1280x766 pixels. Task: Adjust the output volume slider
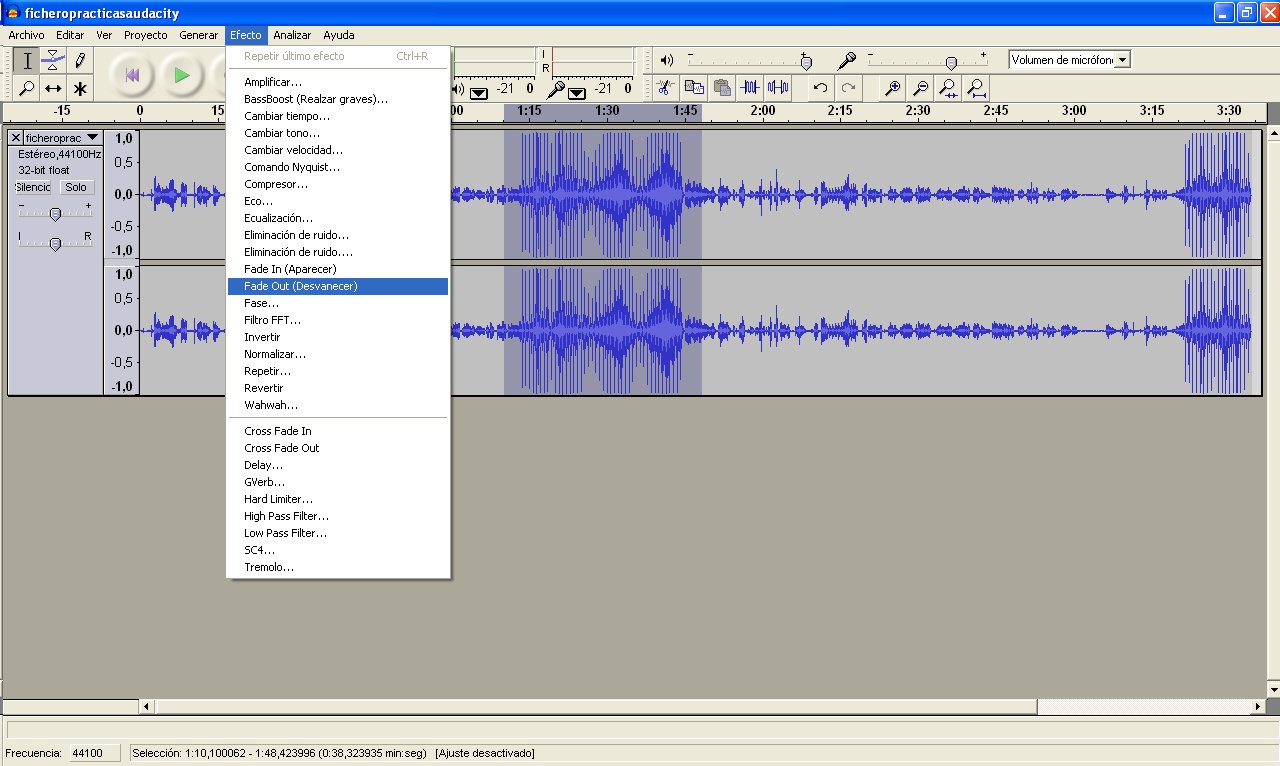[x=805, y=63]
